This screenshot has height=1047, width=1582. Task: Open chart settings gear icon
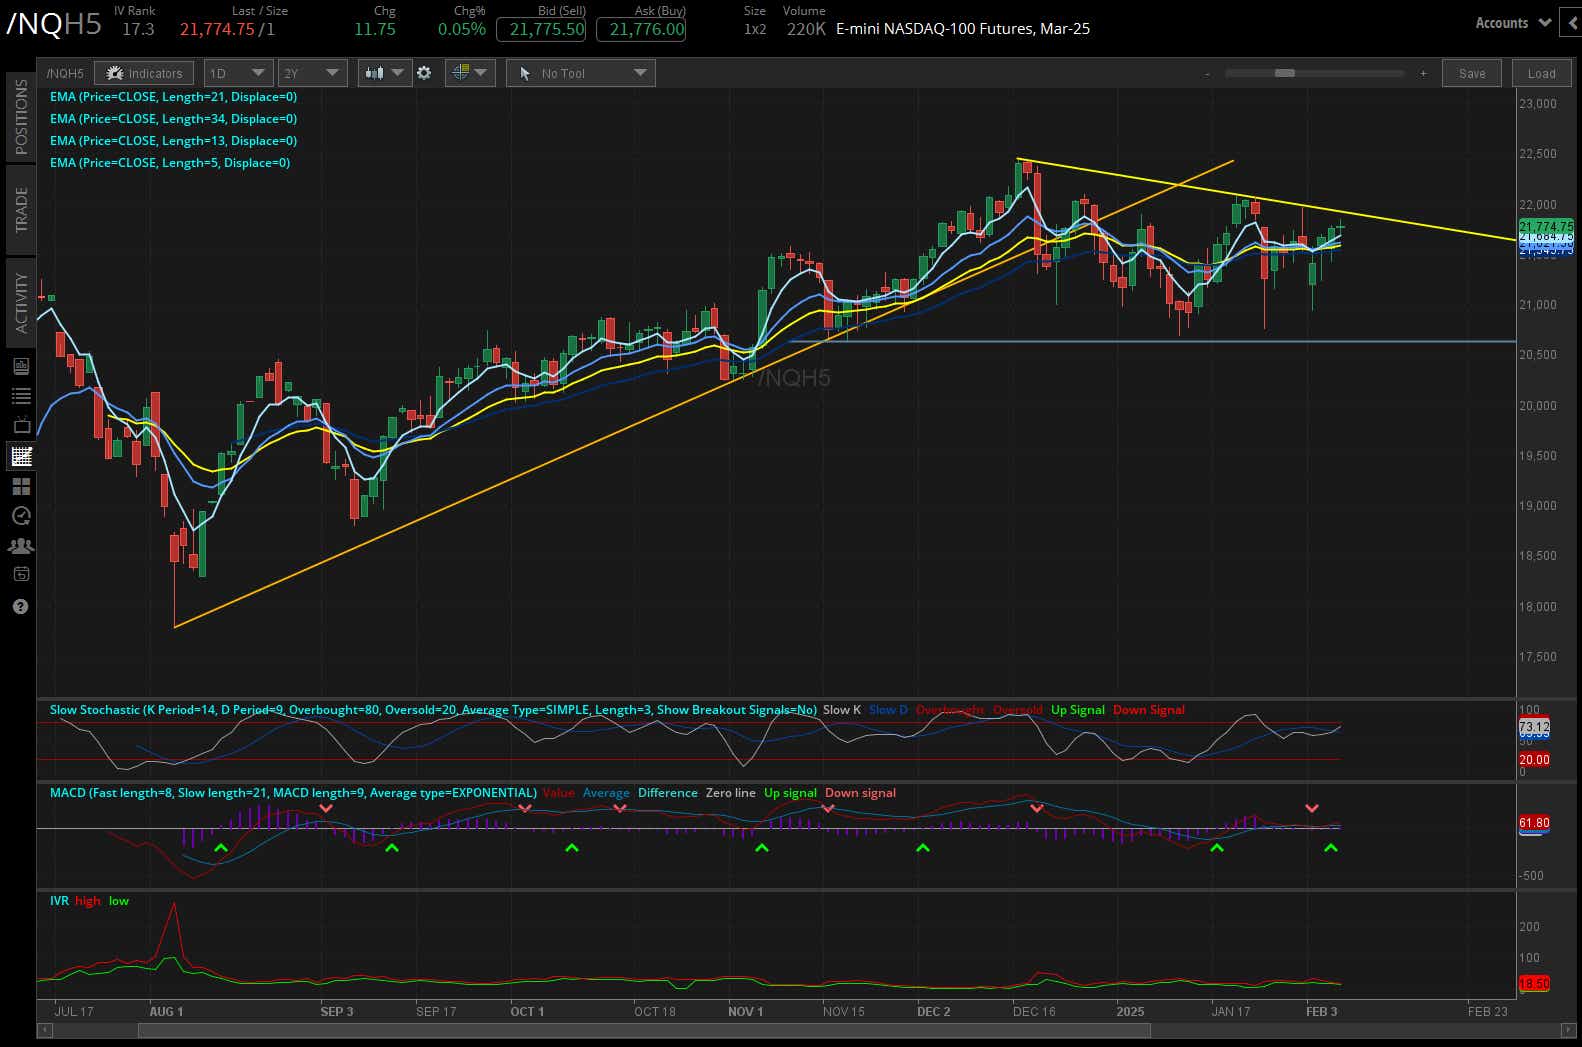(x=424, y=73)
